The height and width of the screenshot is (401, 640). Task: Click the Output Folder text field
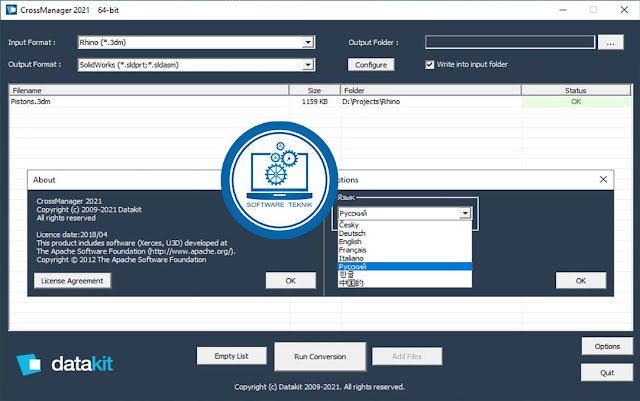click(510, 42)
